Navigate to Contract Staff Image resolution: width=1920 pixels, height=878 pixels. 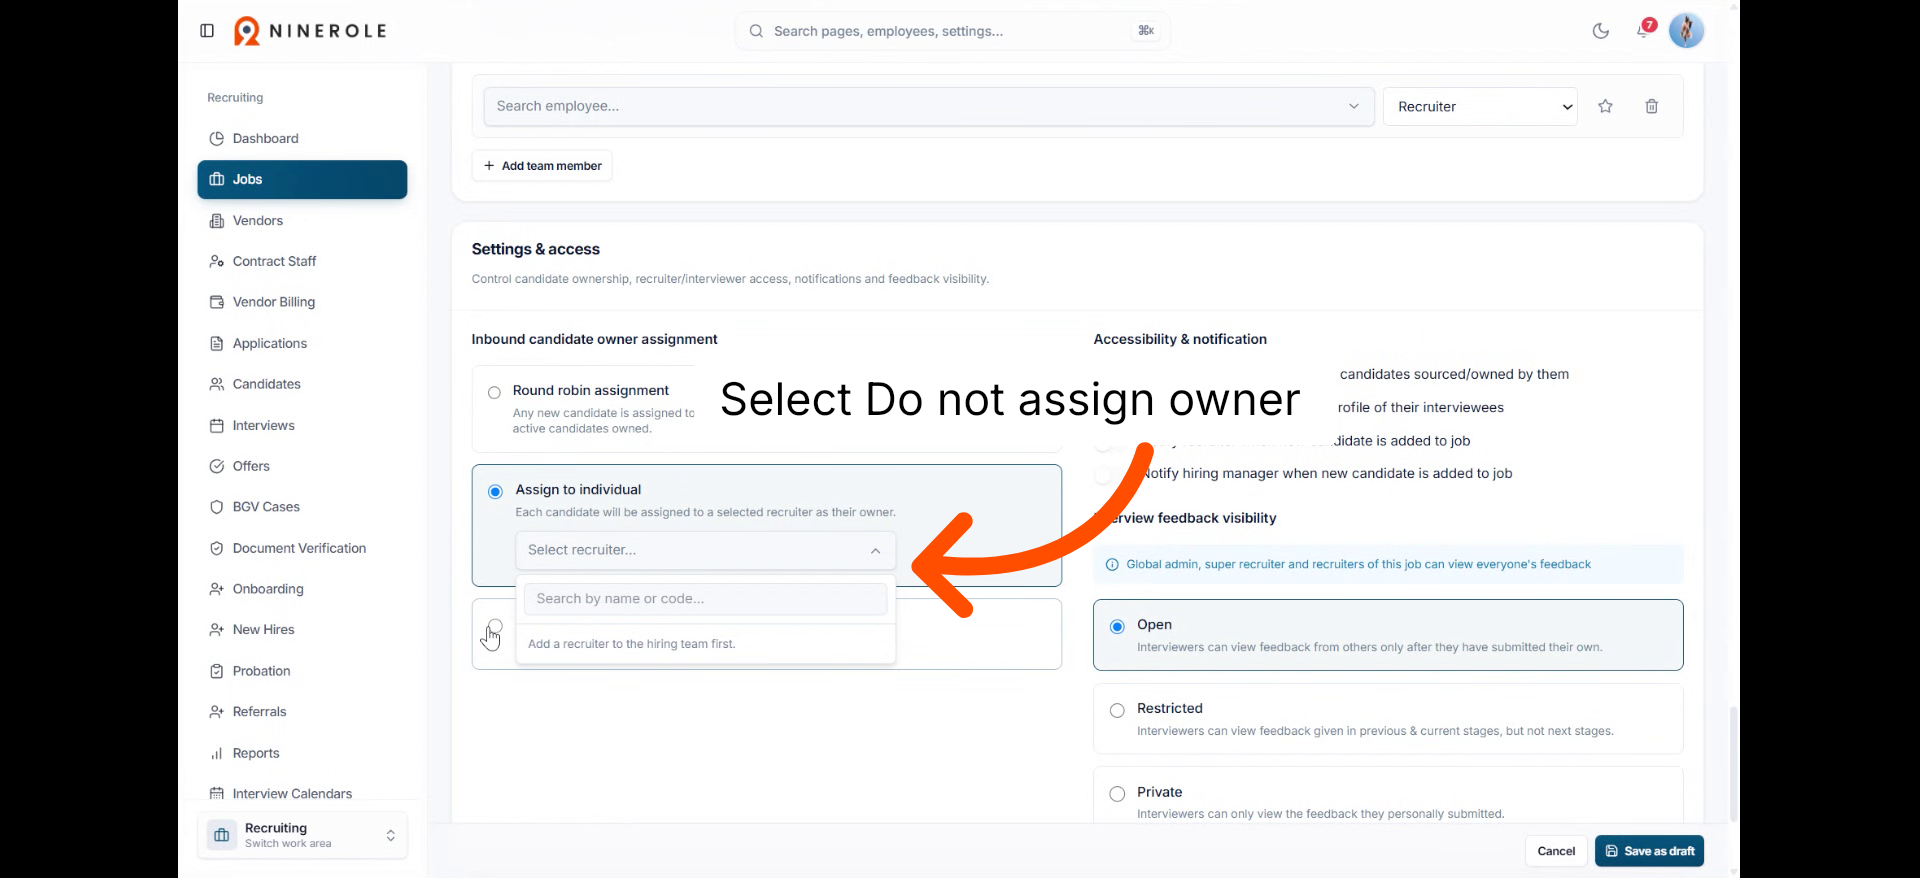click(x=302, y=261)
